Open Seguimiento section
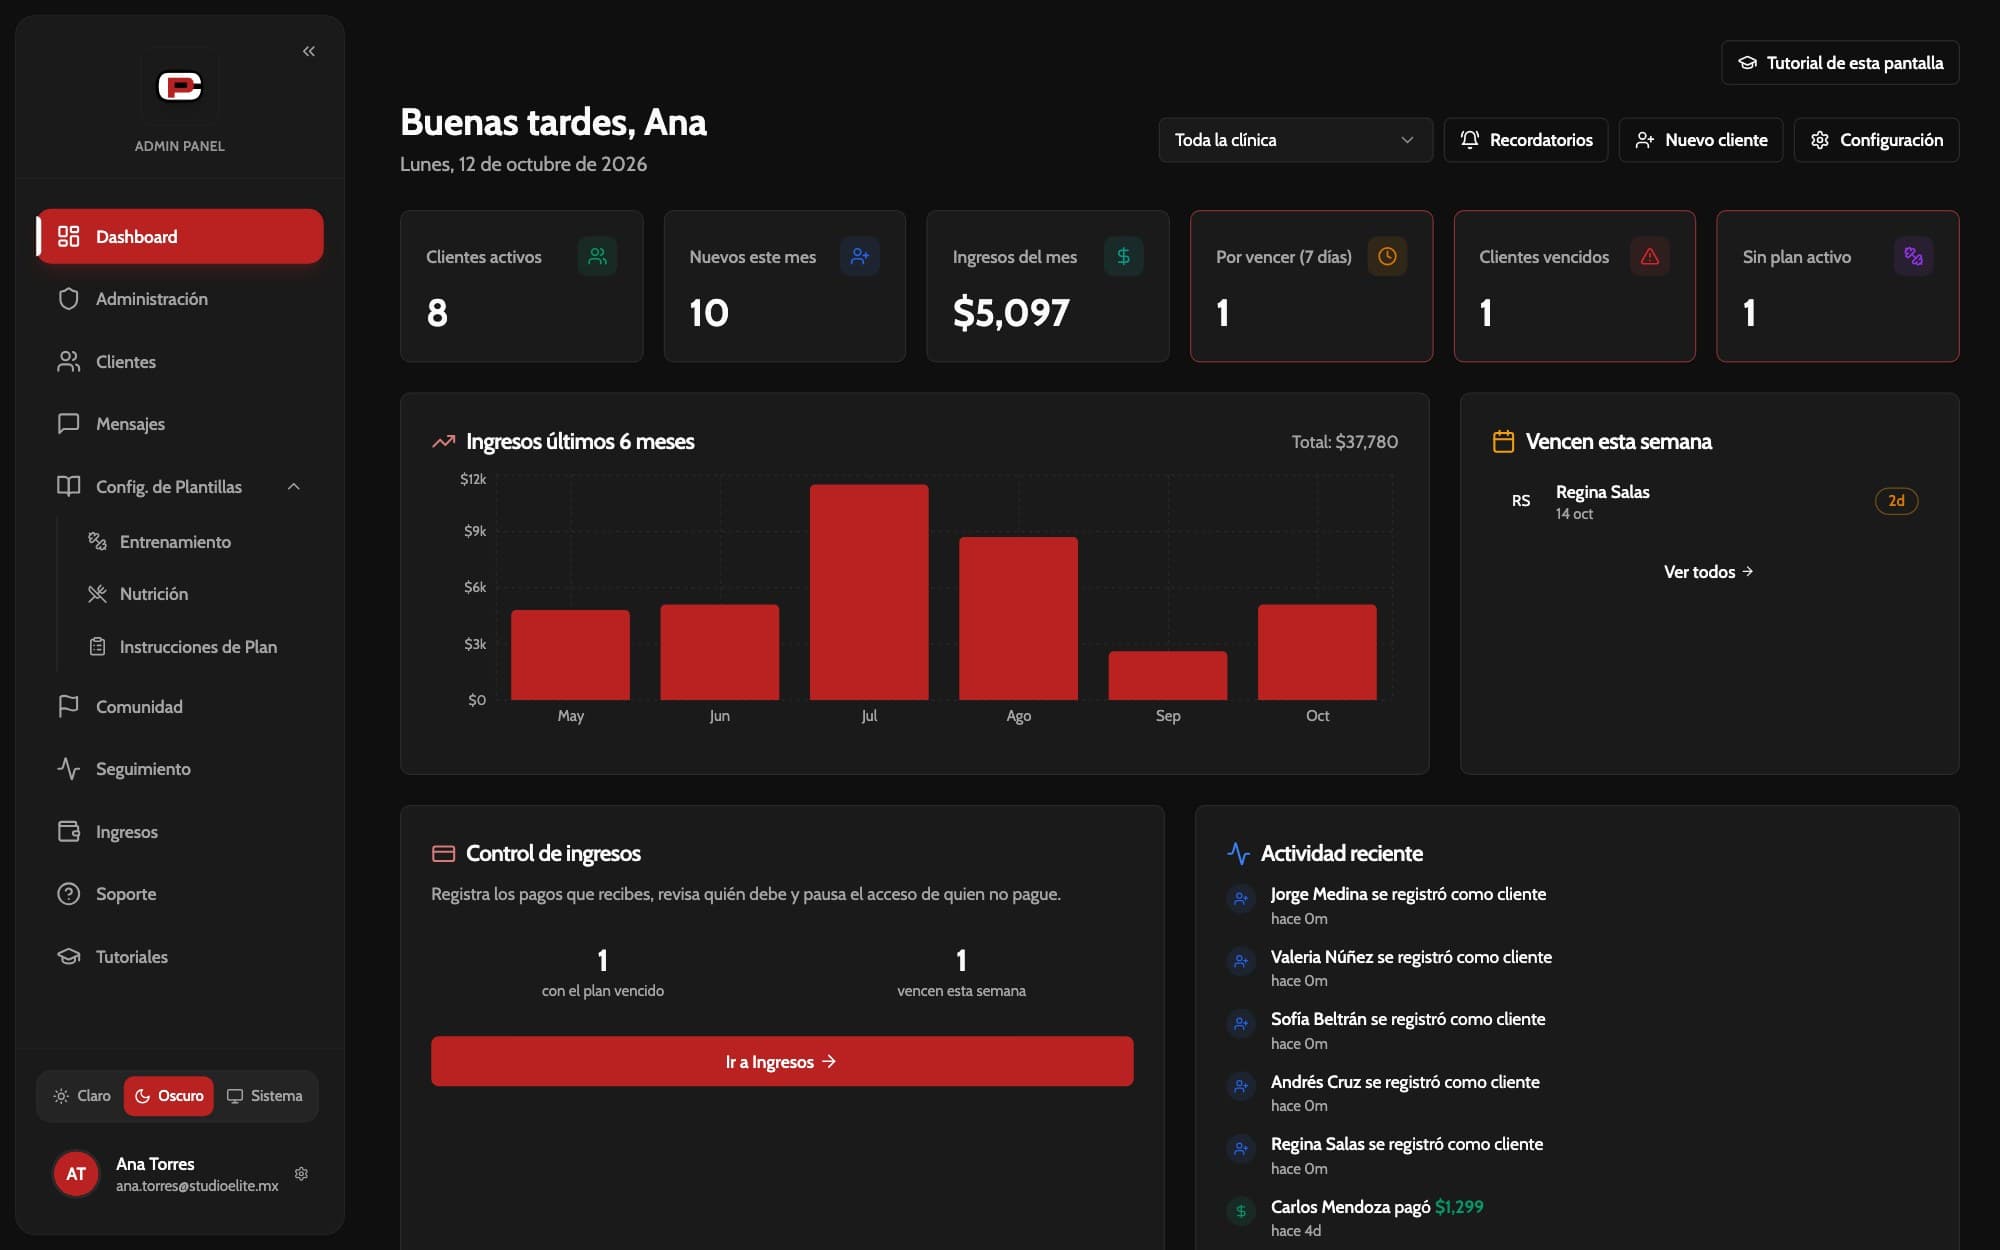 180,769
